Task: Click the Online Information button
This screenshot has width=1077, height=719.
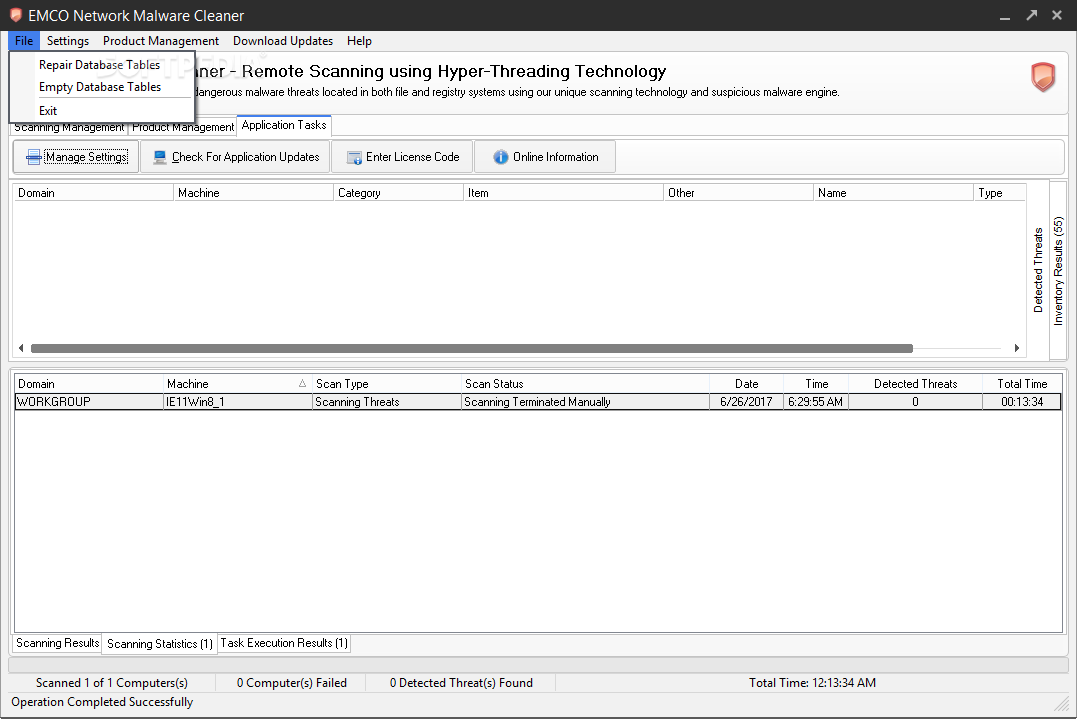Action: pyautogui.click(x=545, y=157)
